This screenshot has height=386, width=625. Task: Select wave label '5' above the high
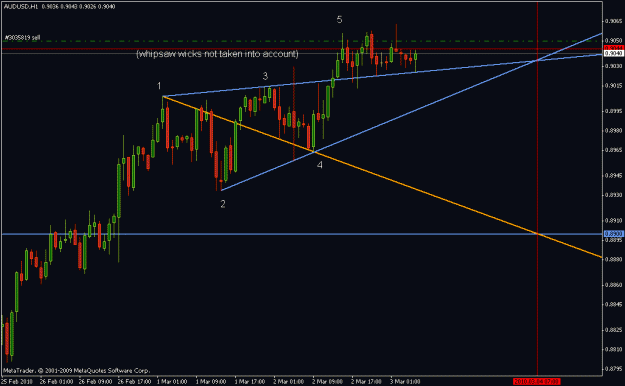[x=339, y=19]
